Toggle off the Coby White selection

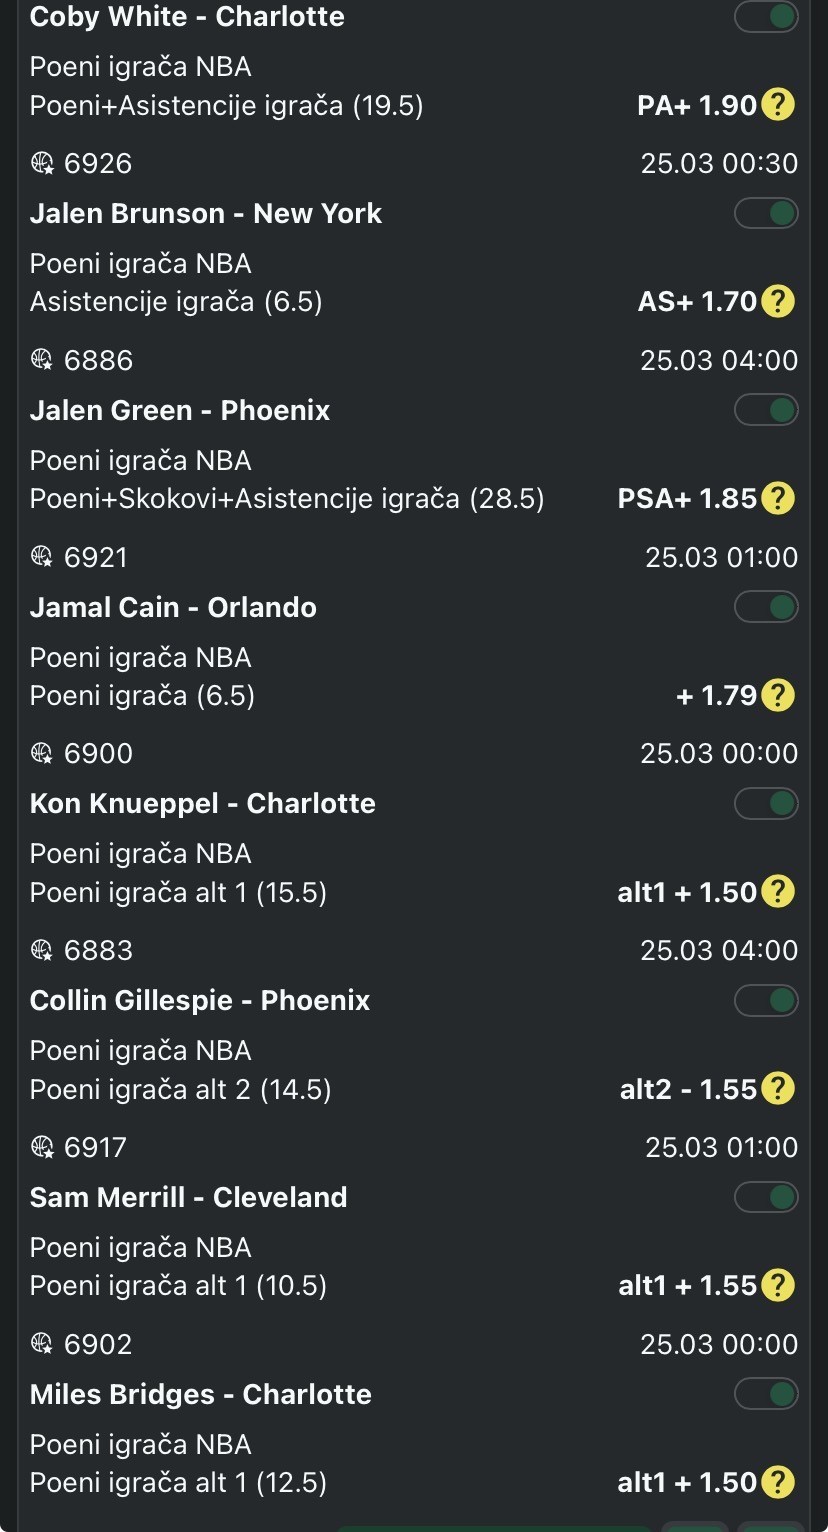(x=766, y=17)
